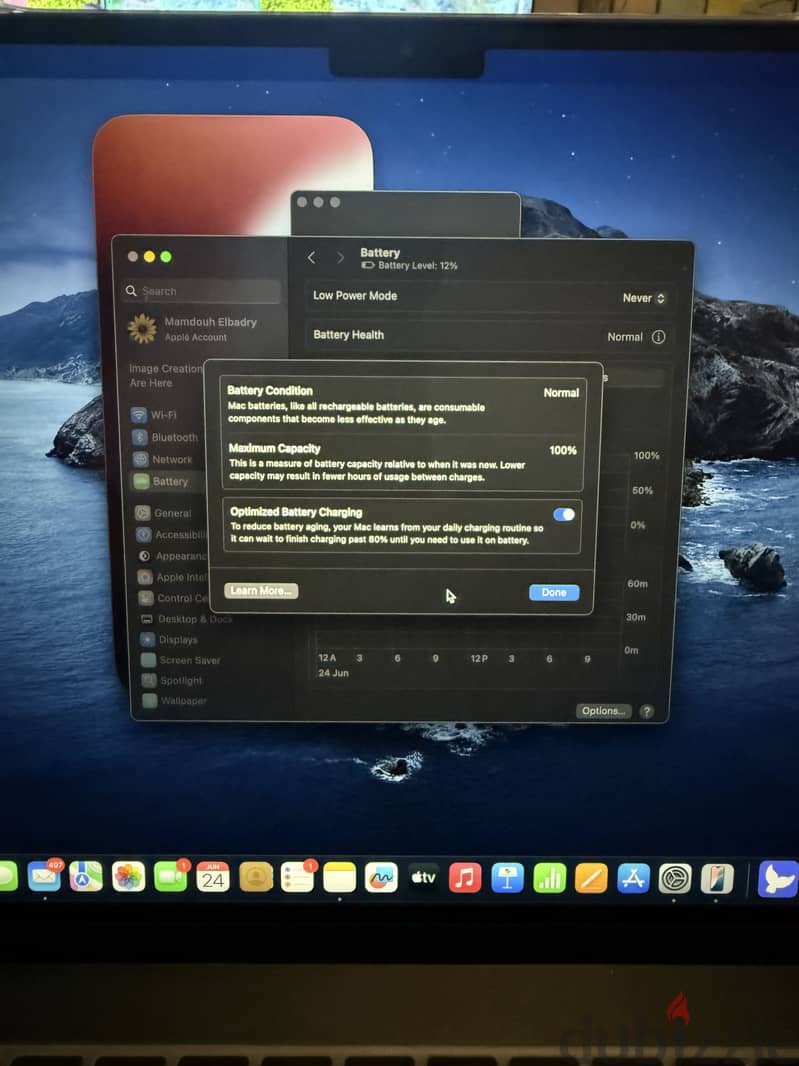Click the Search field in Settings sidebar
Viewport: 799px width, 1066px height.
point(202,291)
